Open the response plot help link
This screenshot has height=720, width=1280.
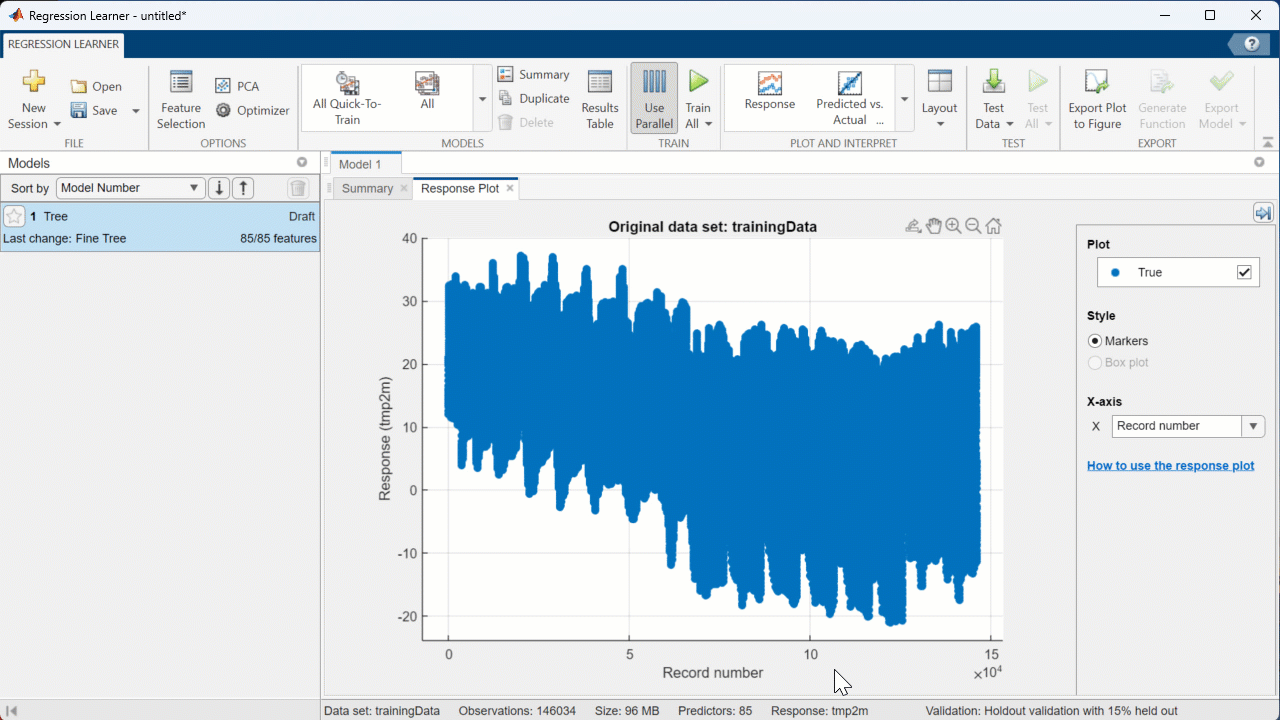(1170, 466)
